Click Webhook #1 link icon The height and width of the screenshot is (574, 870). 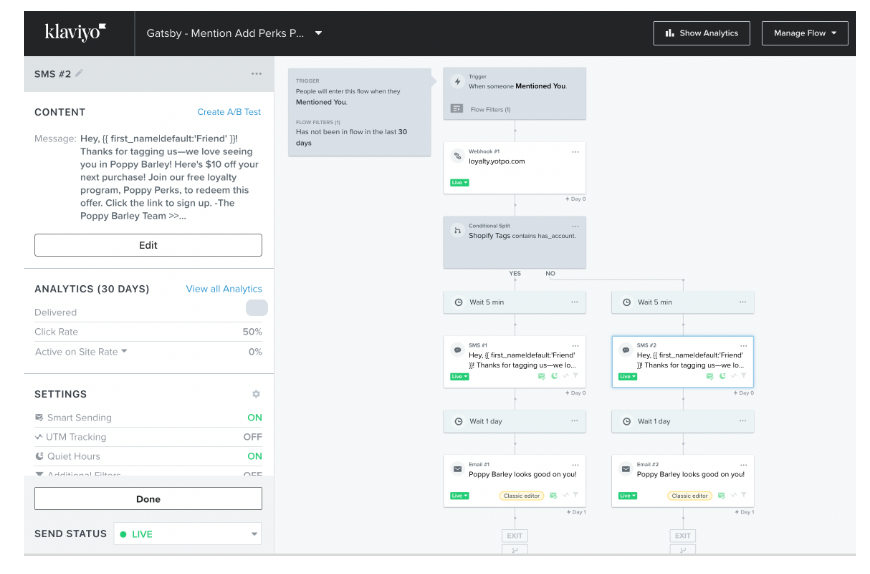tap(457, 156)
